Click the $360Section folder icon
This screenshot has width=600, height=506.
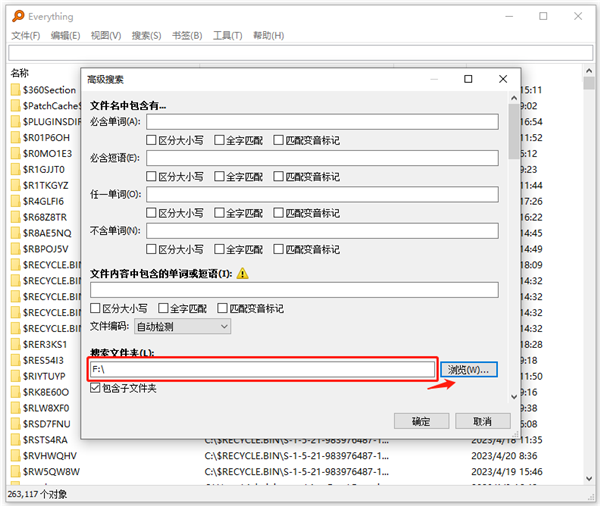[15, 90]
